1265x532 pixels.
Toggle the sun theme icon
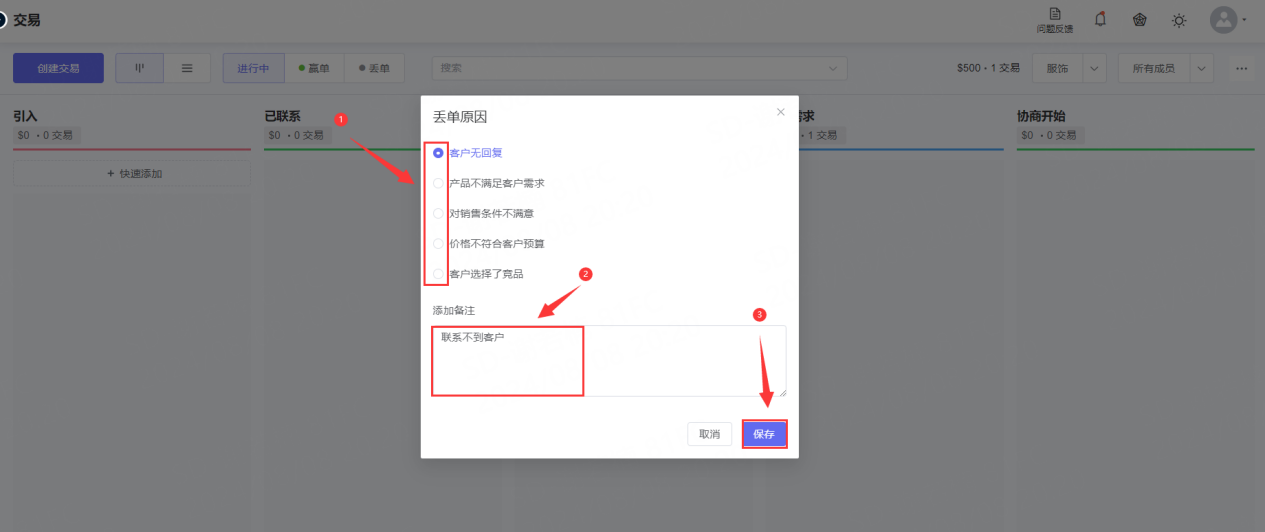click(x=1179, y=19)
